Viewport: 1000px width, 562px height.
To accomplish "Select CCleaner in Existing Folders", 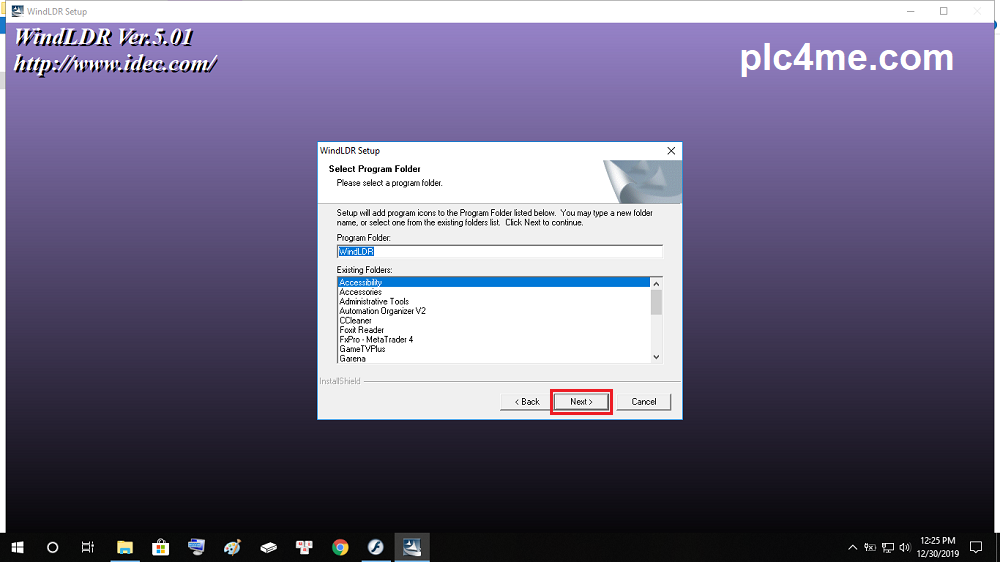I will tap(494, 320).
